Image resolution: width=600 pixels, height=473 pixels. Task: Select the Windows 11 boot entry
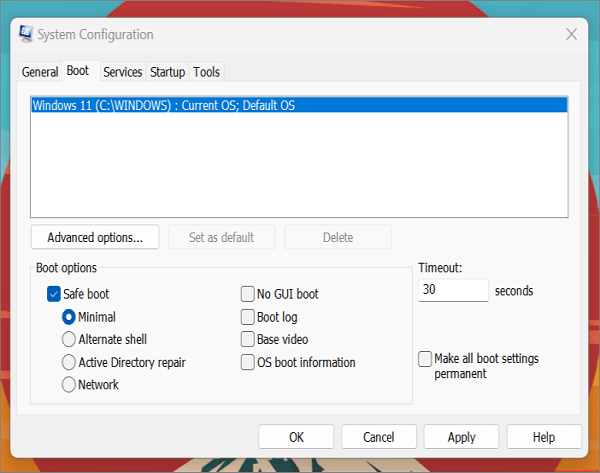pos(299,105)
